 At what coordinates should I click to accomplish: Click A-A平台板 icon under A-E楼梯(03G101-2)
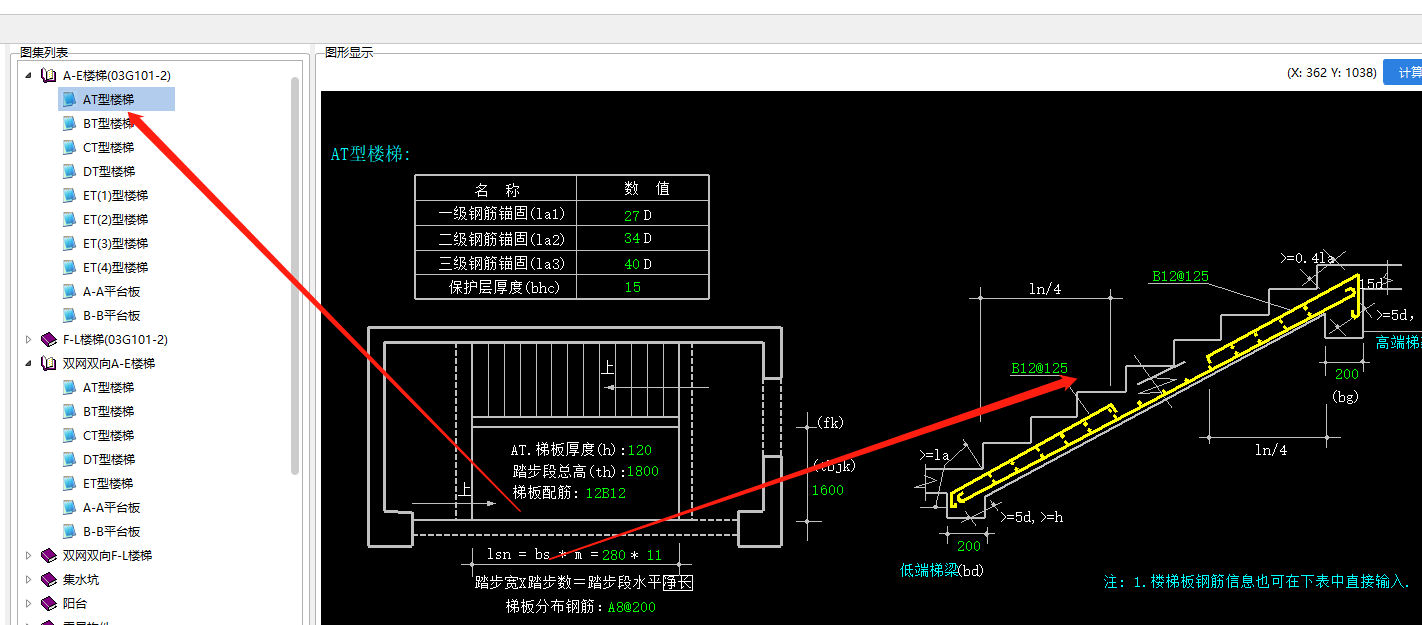click(x=69, y=291)
